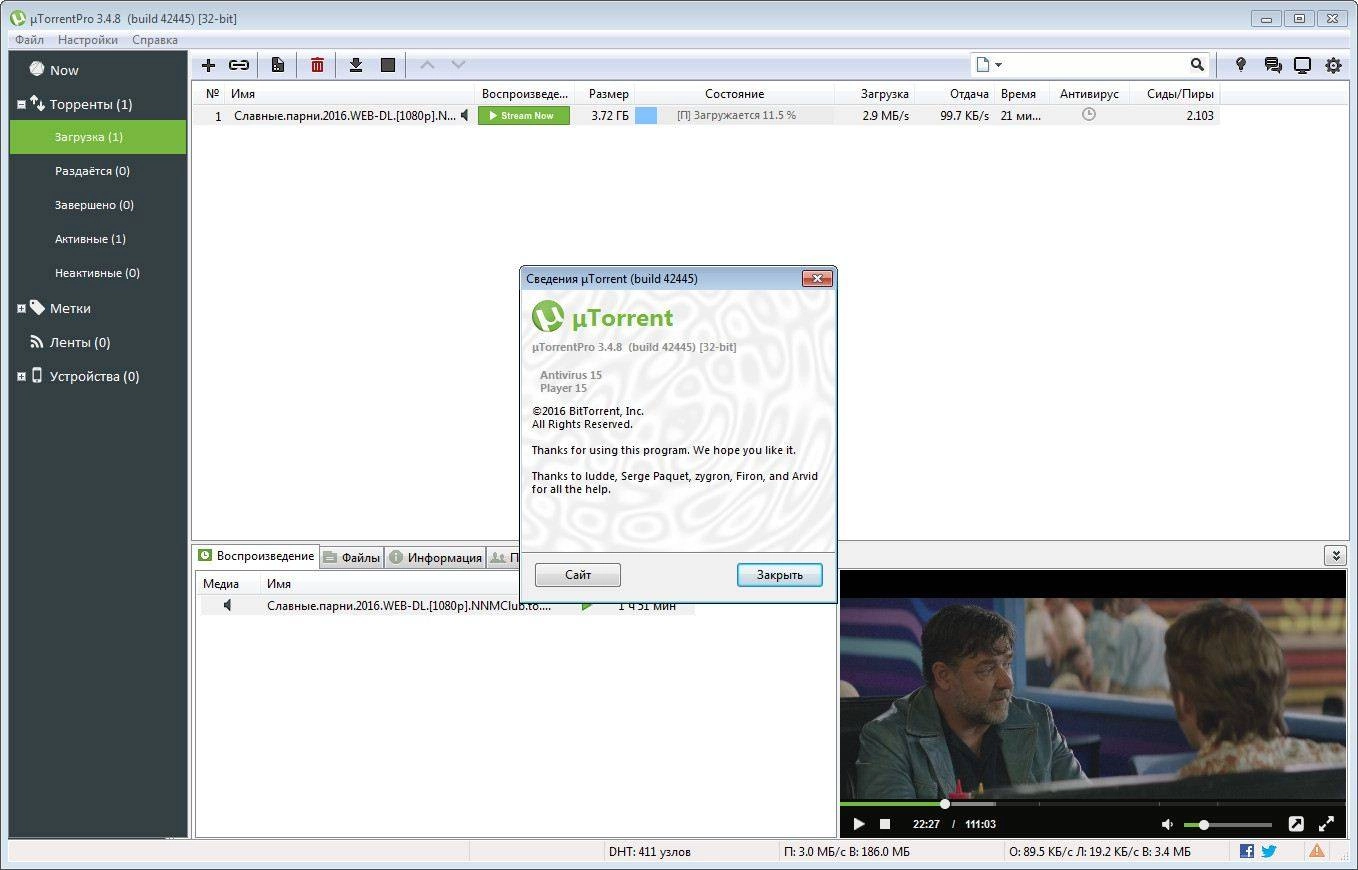
Task: Click the Сайт button in the dialog
Action: coord(578,575)
